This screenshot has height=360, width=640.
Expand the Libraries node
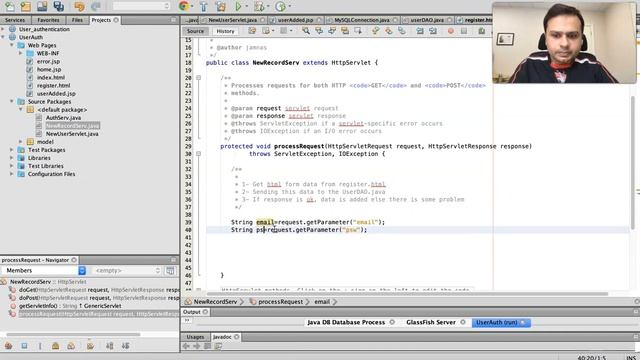pos(12,158)
